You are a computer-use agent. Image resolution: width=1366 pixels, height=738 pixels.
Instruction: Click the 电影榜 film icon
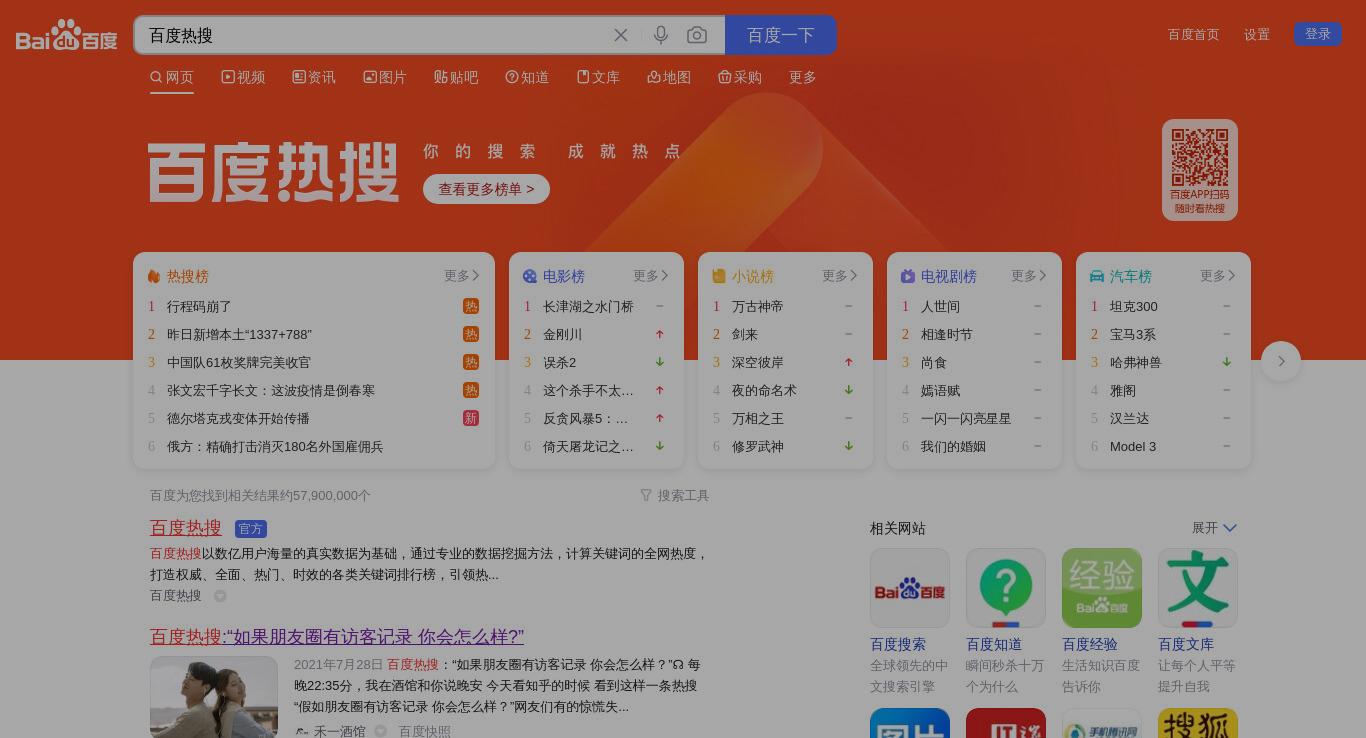(x=530, y=276)
